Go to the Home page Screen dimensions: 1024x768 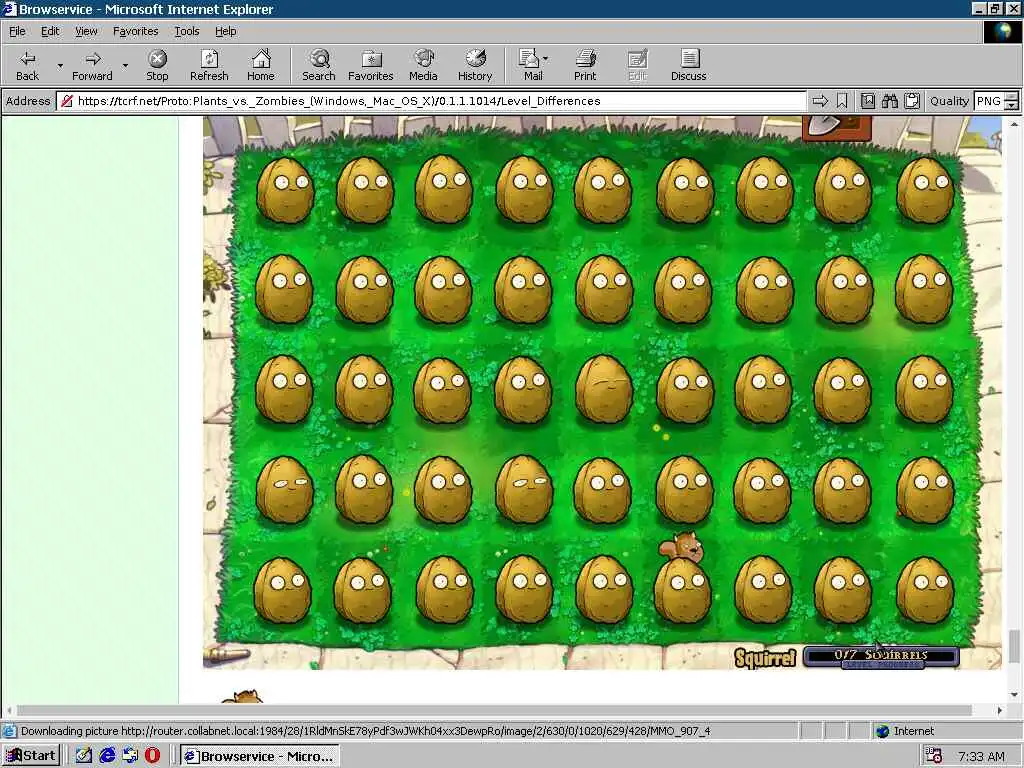tap(261, 65)
